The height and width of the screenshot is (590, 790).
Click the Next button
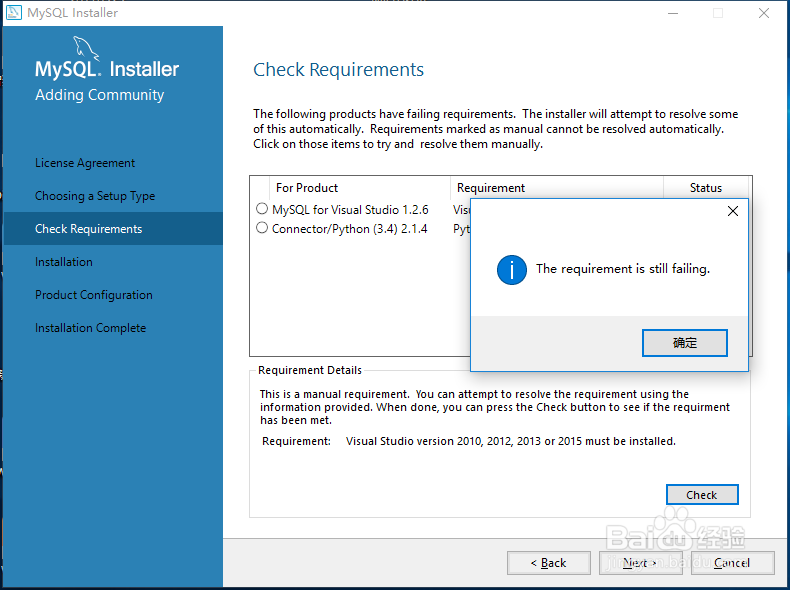tap(640, 563)
